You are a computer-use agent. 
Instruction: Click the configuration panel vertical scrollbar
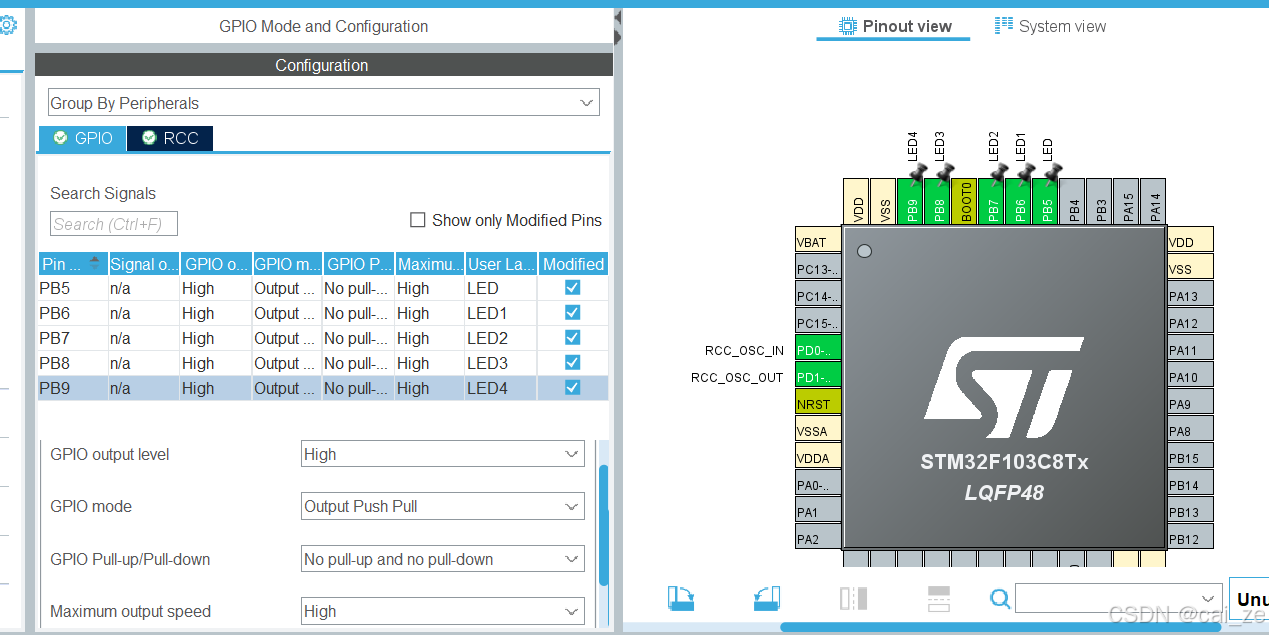pyautogui.click(x=603, y=524)
